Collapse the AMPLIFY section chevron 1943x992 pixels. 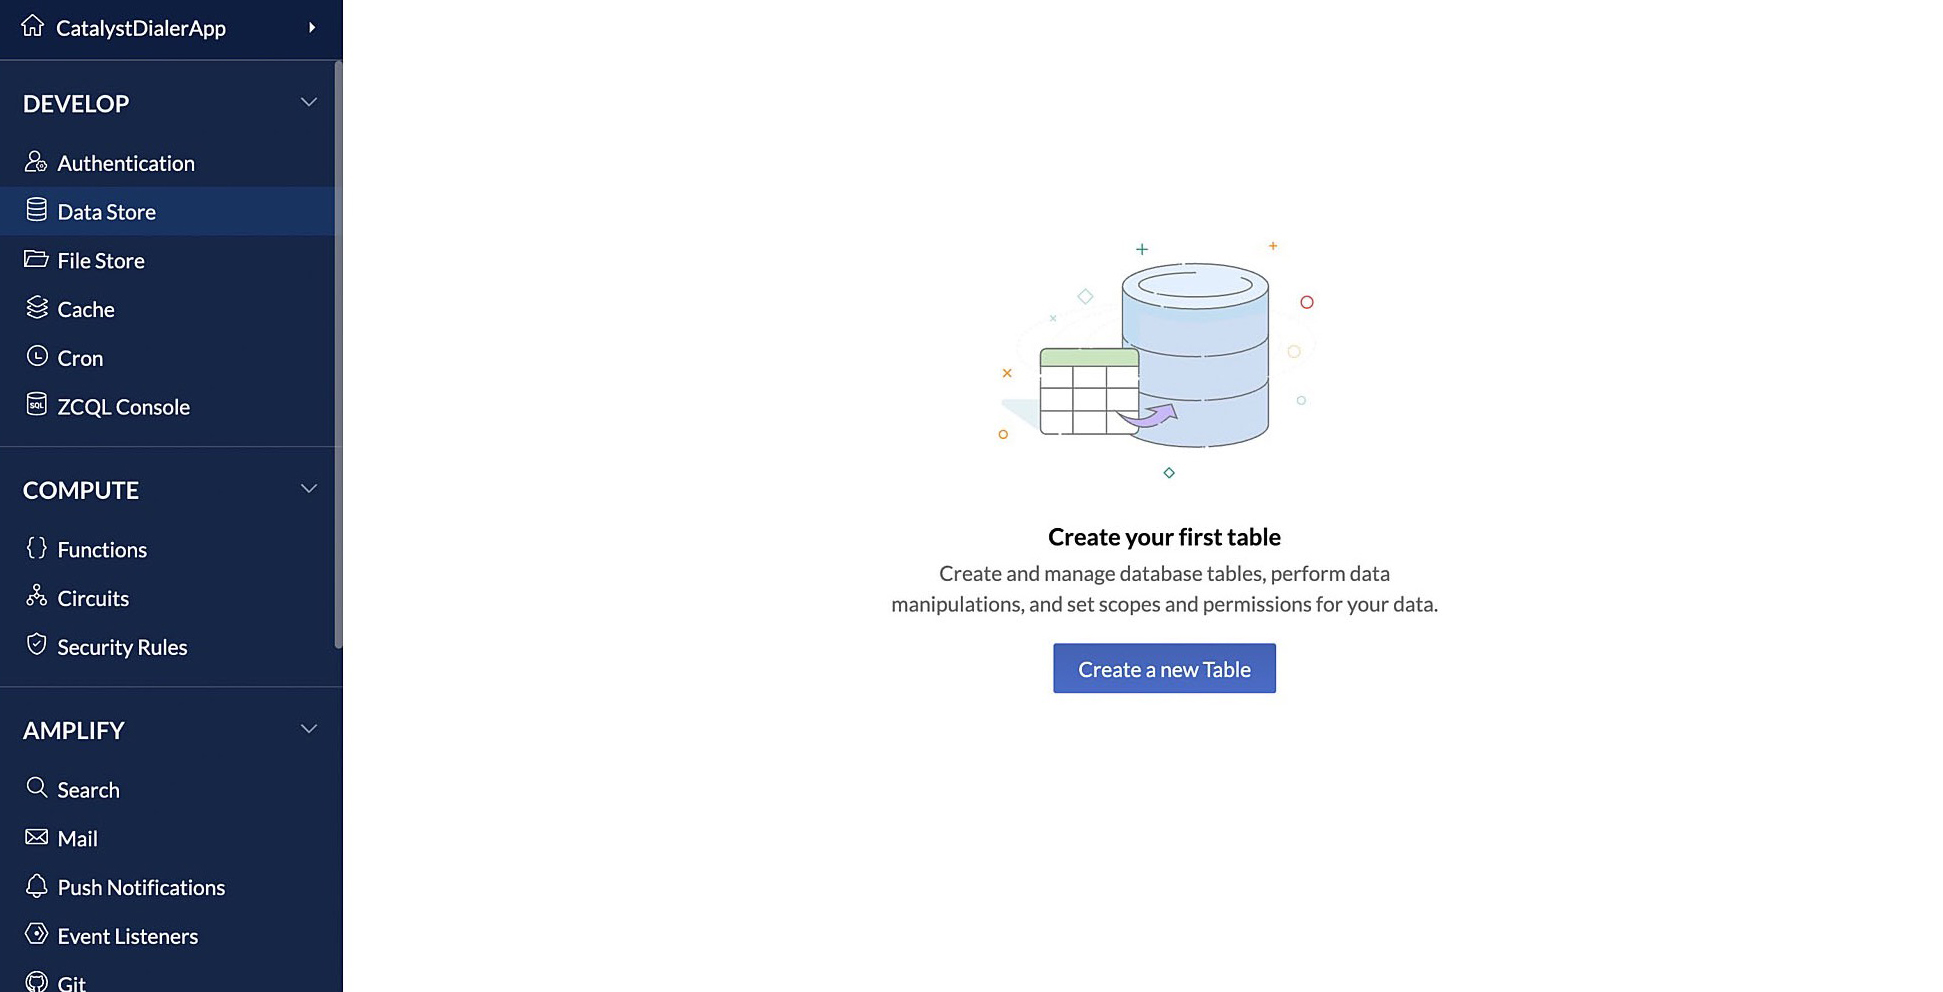309,729
